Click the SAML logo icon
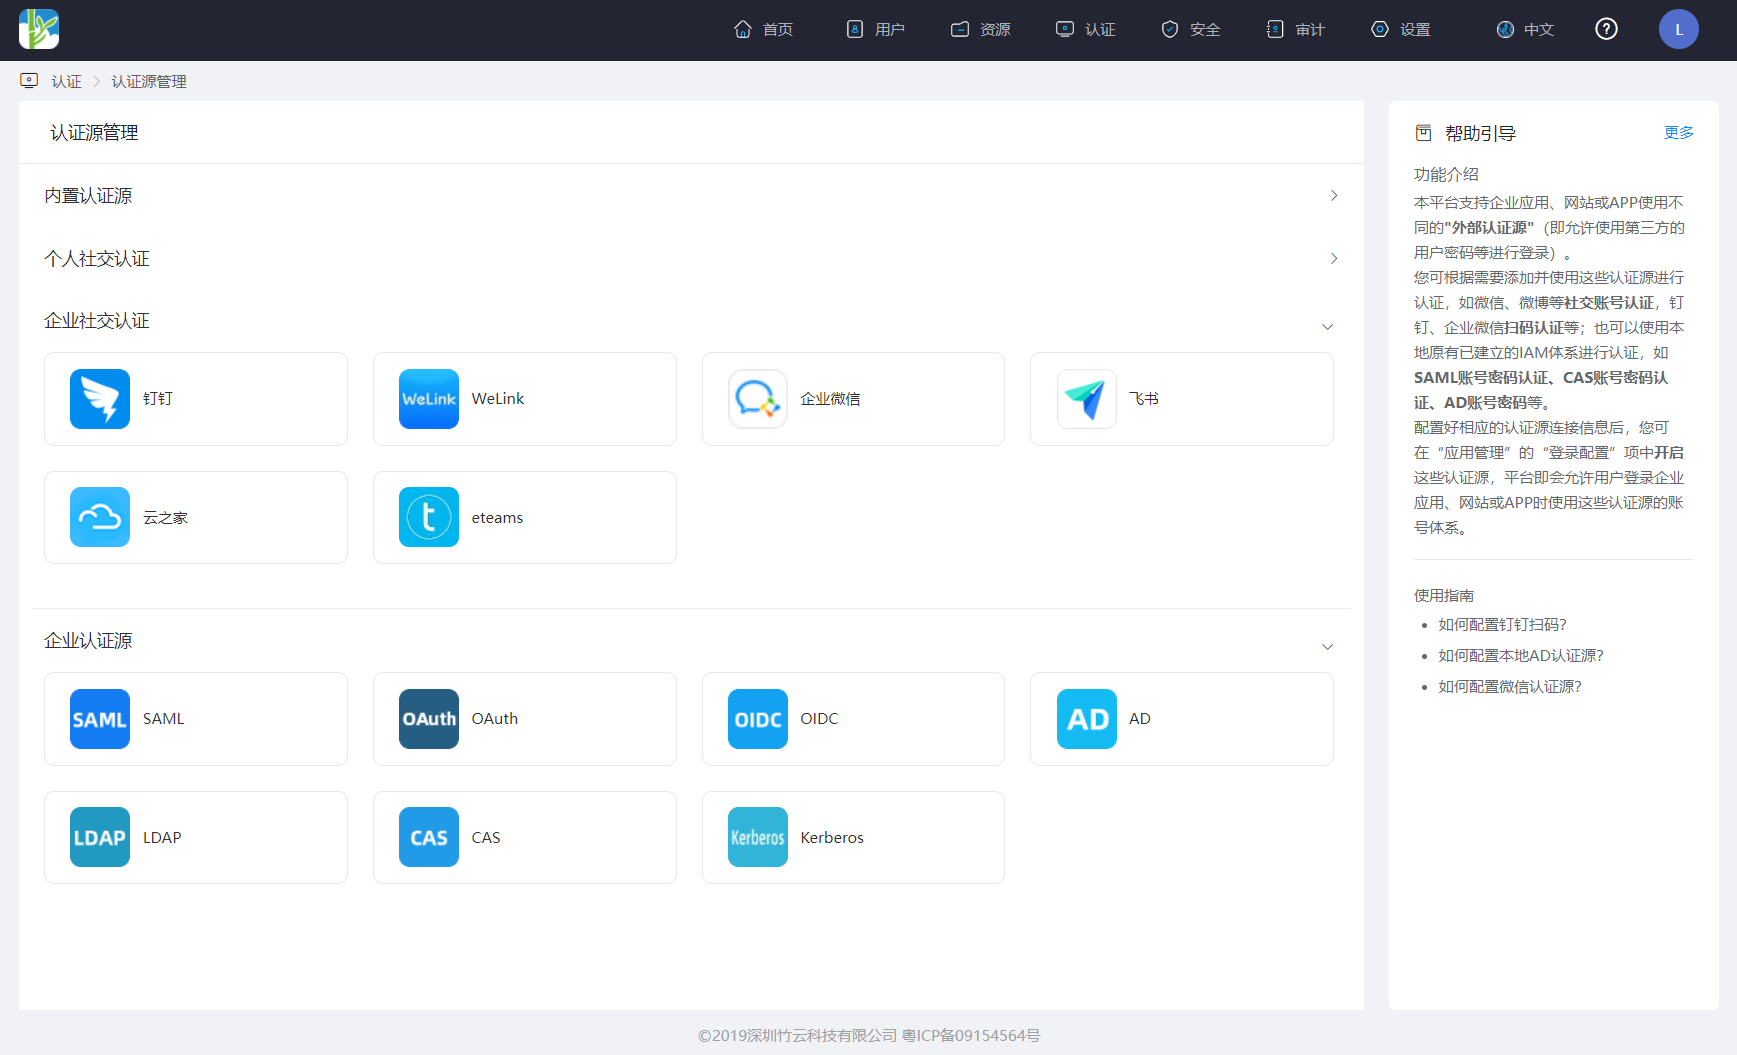Screen dimensions: 1737x1055 tap(100, 719)
